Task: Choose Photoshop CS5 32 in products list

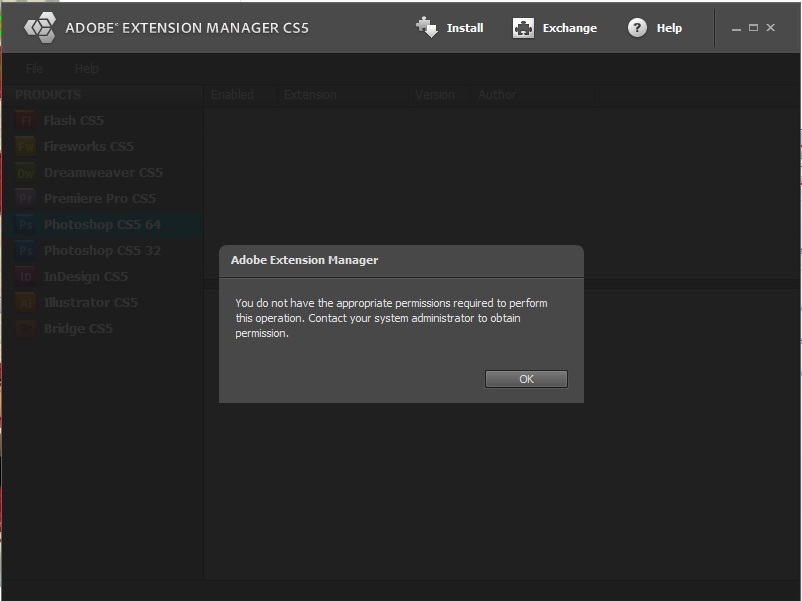Action: coord(102,251)
